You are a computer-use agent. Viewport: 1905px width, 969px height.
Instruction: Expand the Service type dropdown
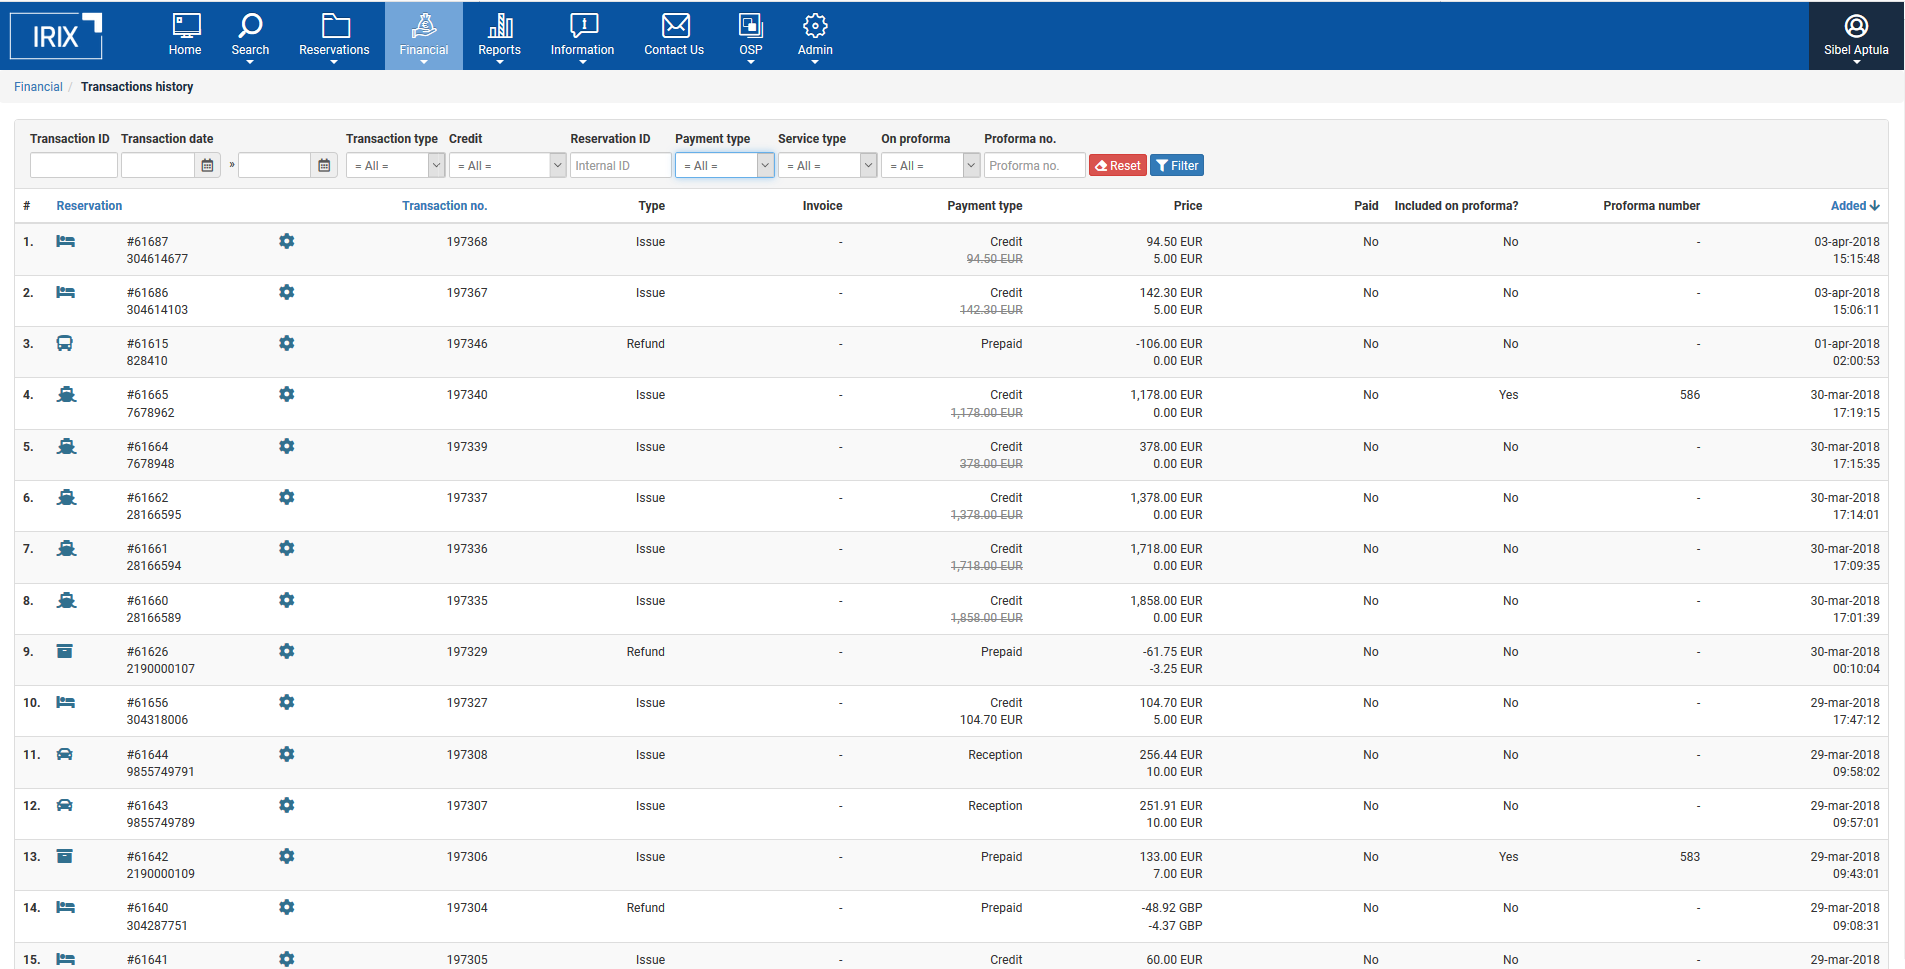tap(827, 166)
